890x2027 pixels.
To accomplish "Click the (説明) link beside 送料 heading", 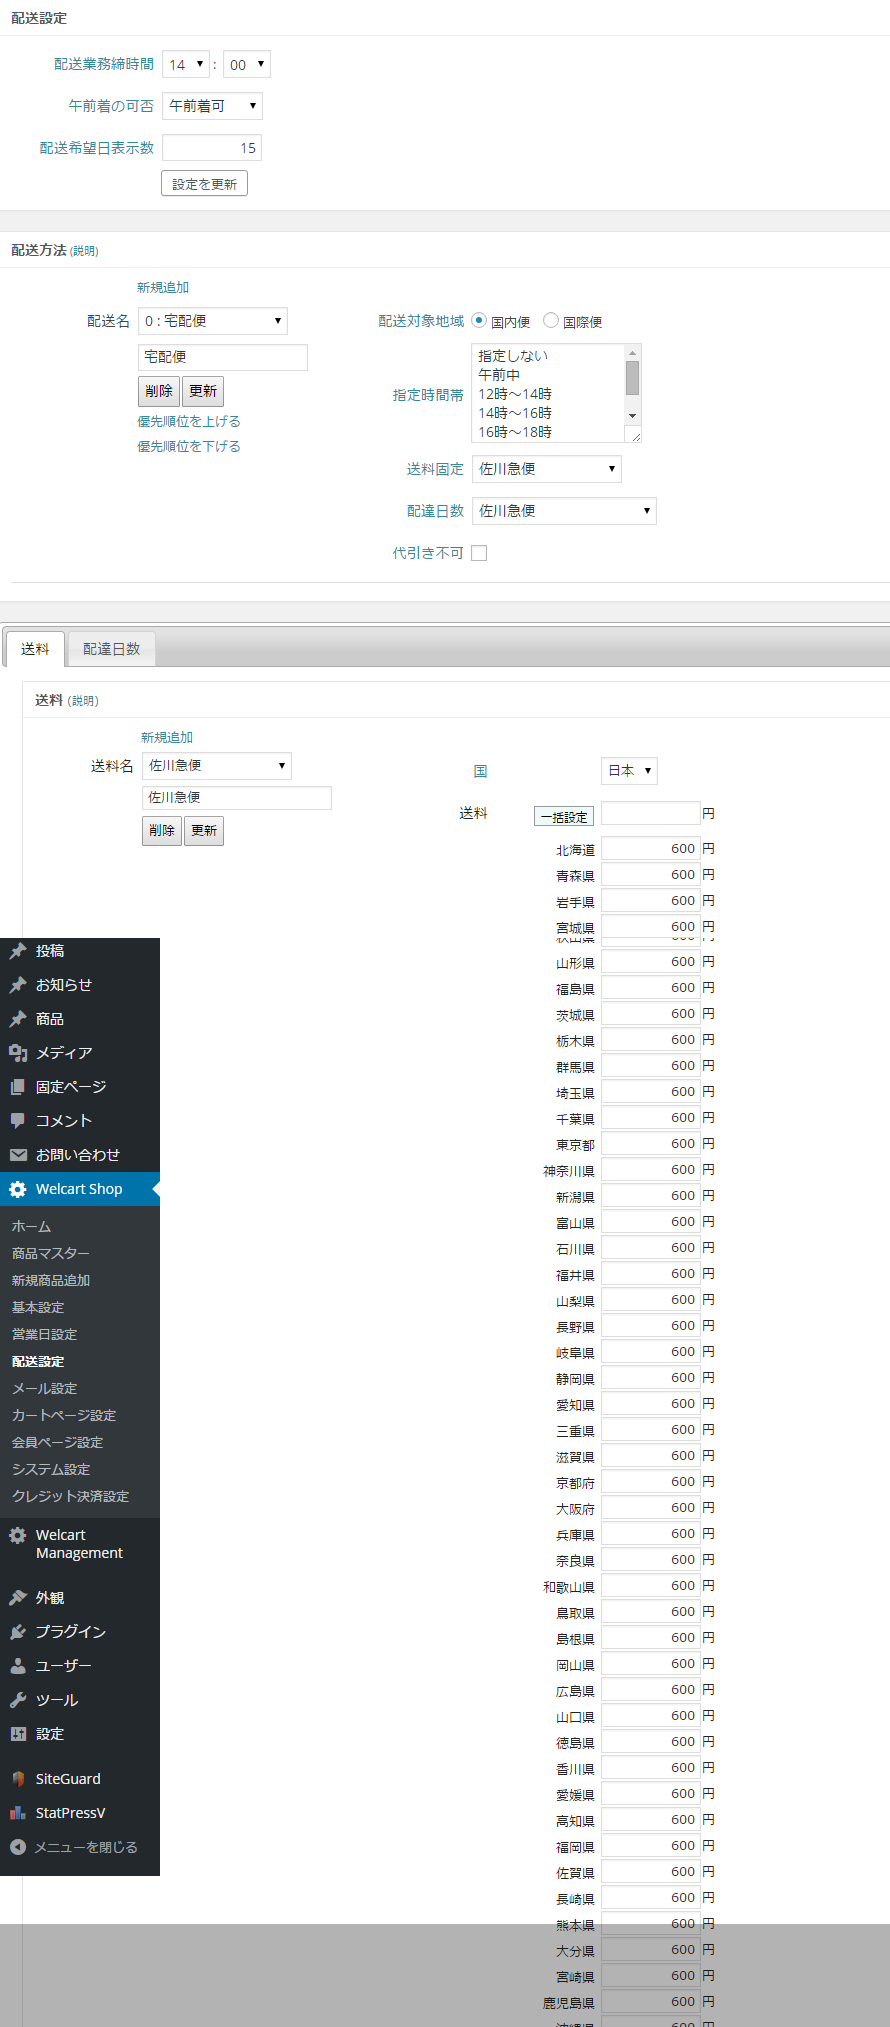I will click(x=84, y=701).
